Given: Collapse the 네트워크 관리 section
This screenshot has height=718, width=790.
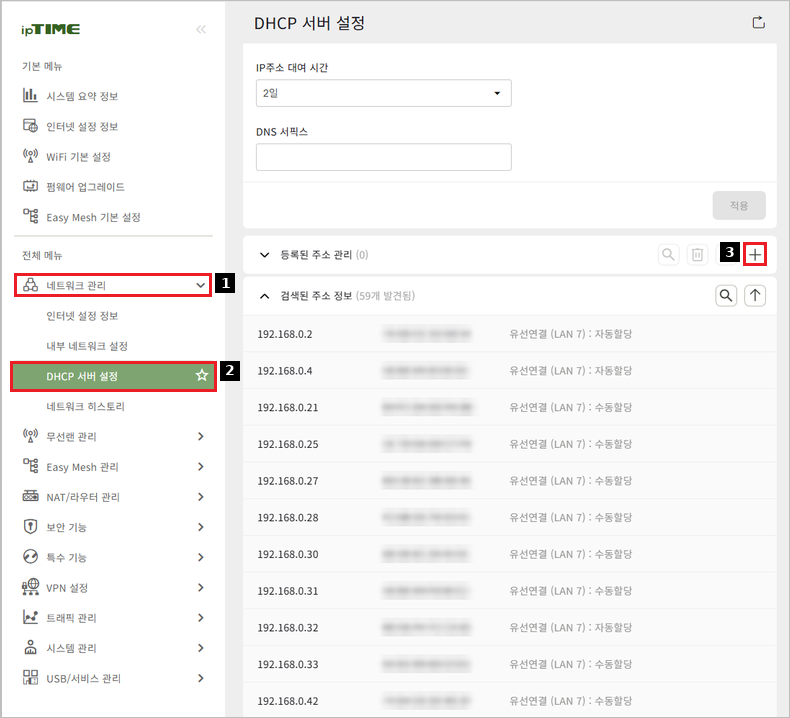Looking at the screenshot, I should click(113, 285).
